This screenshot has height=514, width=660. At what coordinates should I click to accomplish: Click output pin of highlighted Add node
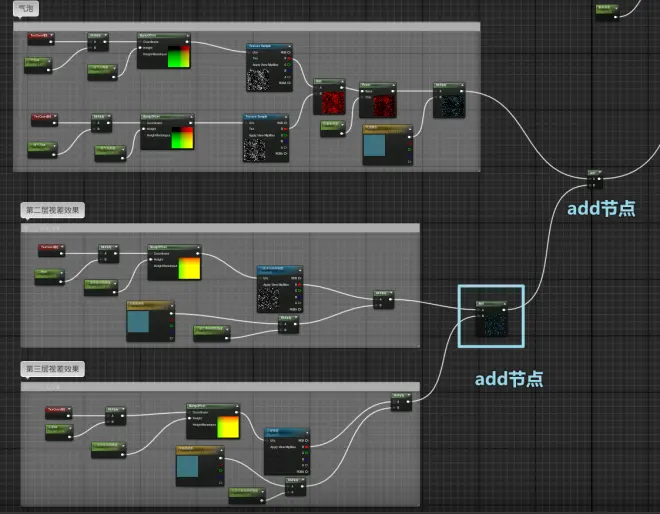504,310
